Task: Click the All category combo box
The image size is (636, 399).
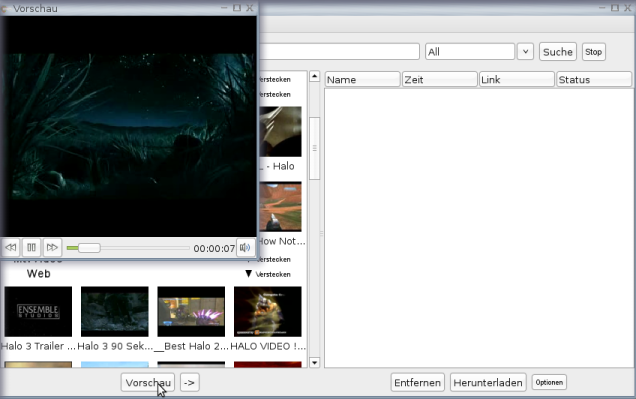Action: pyautogui.click(x=470, y=52)
